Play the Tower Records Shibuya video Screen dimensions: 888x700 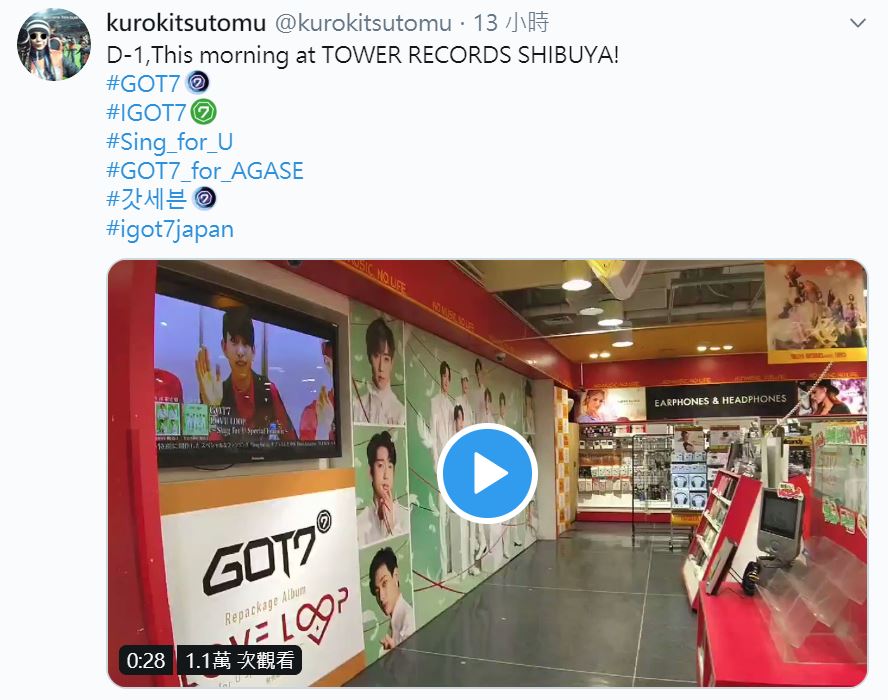(487, 472)
